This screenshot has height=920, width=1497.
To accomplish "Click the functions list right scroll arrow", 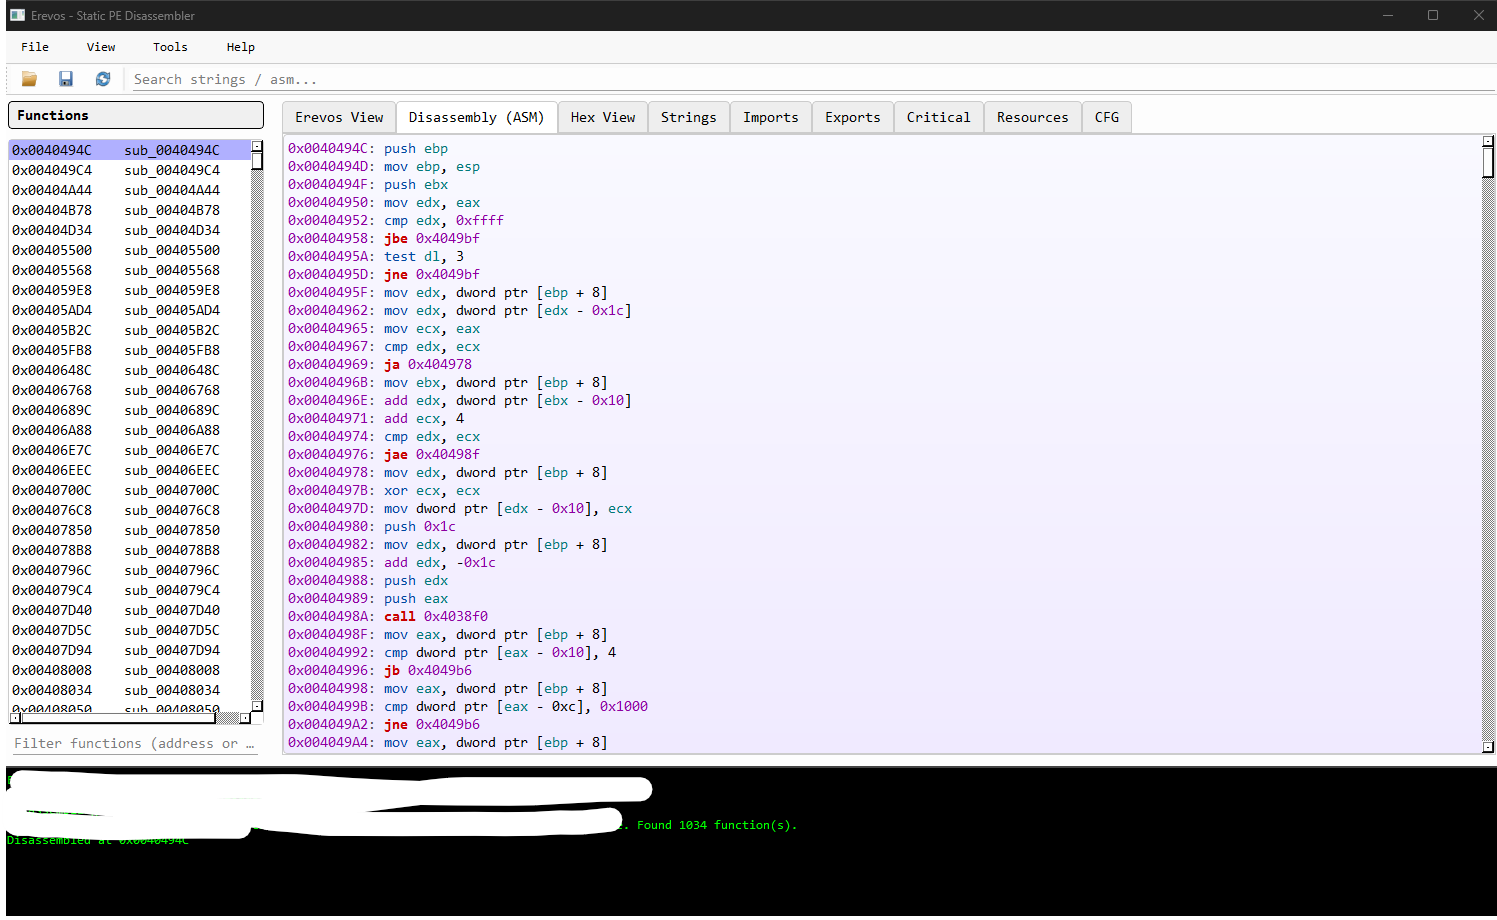I will [x=245, y=718].
